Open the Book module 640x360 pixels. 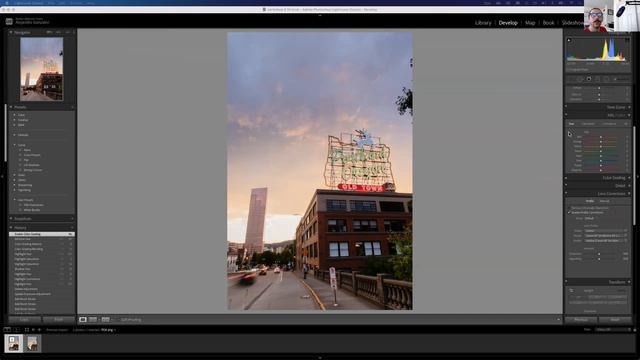548,23
